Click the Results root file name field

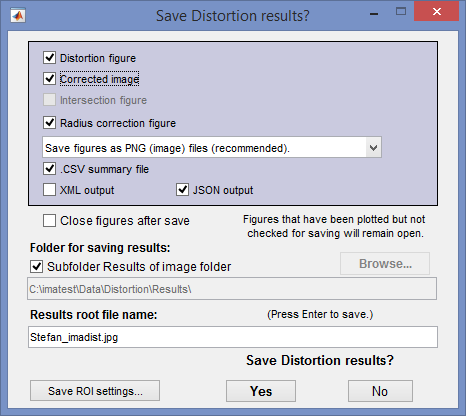click(233, 337)
